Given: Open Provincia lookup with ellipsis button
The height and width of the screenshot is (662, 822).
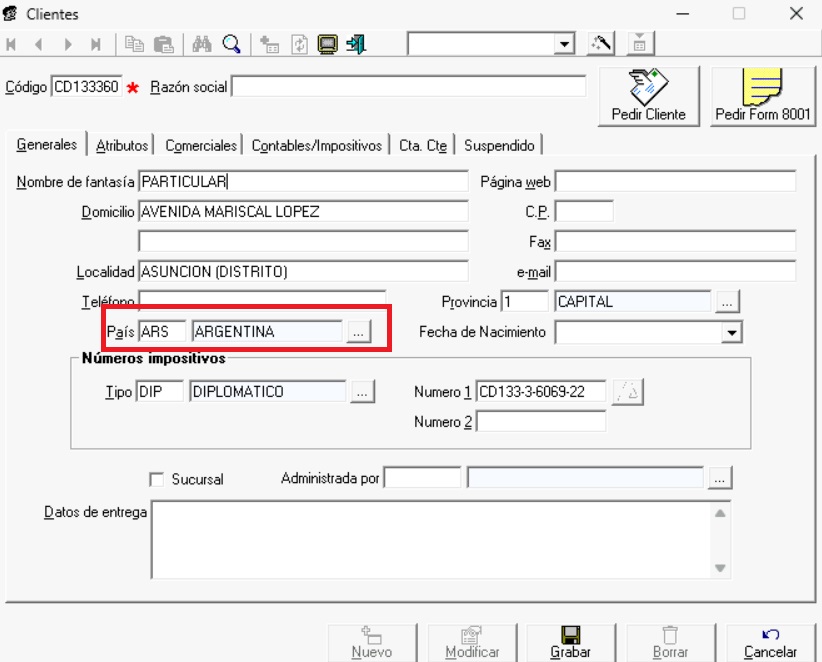Looking at the screenshot, I should 727,302.
